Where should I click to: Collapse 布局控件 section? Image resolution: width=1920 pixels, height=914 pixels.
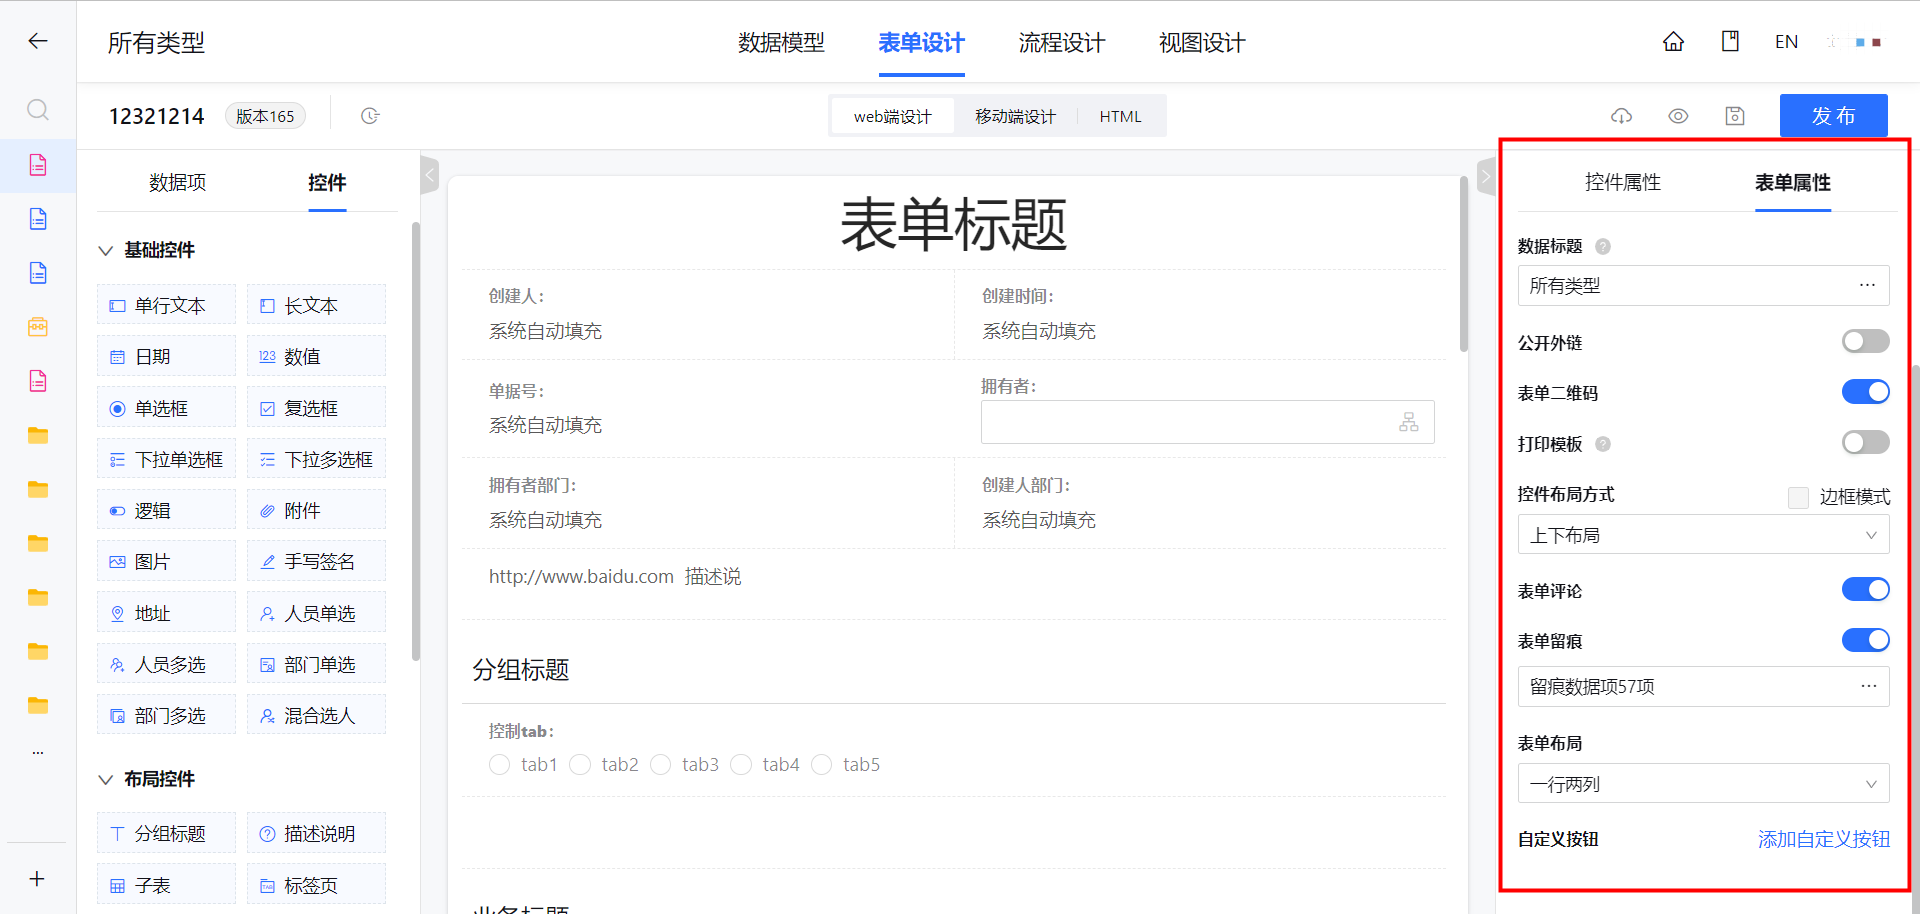(105, 779)
